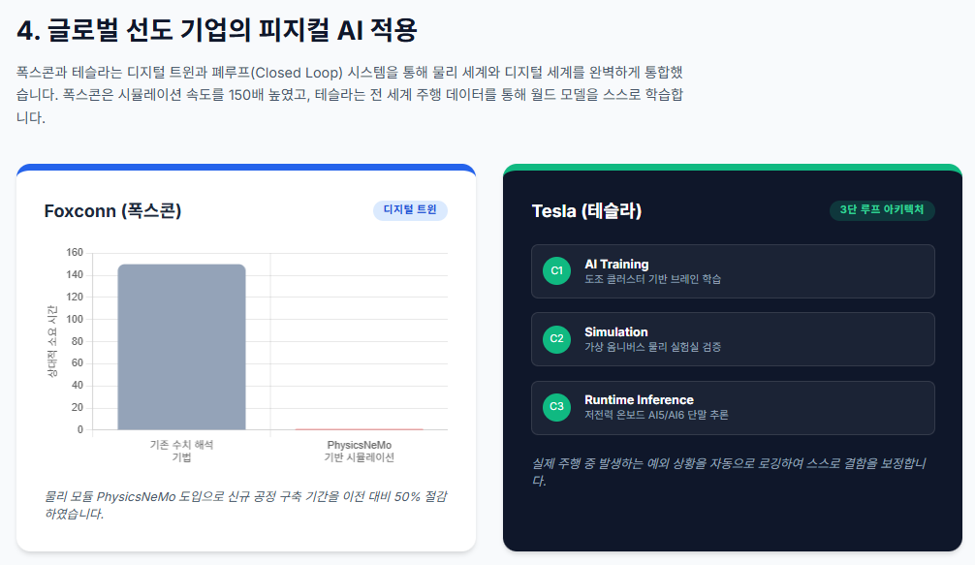Click the intro paragraph mentioning Closed Loop

350,94
